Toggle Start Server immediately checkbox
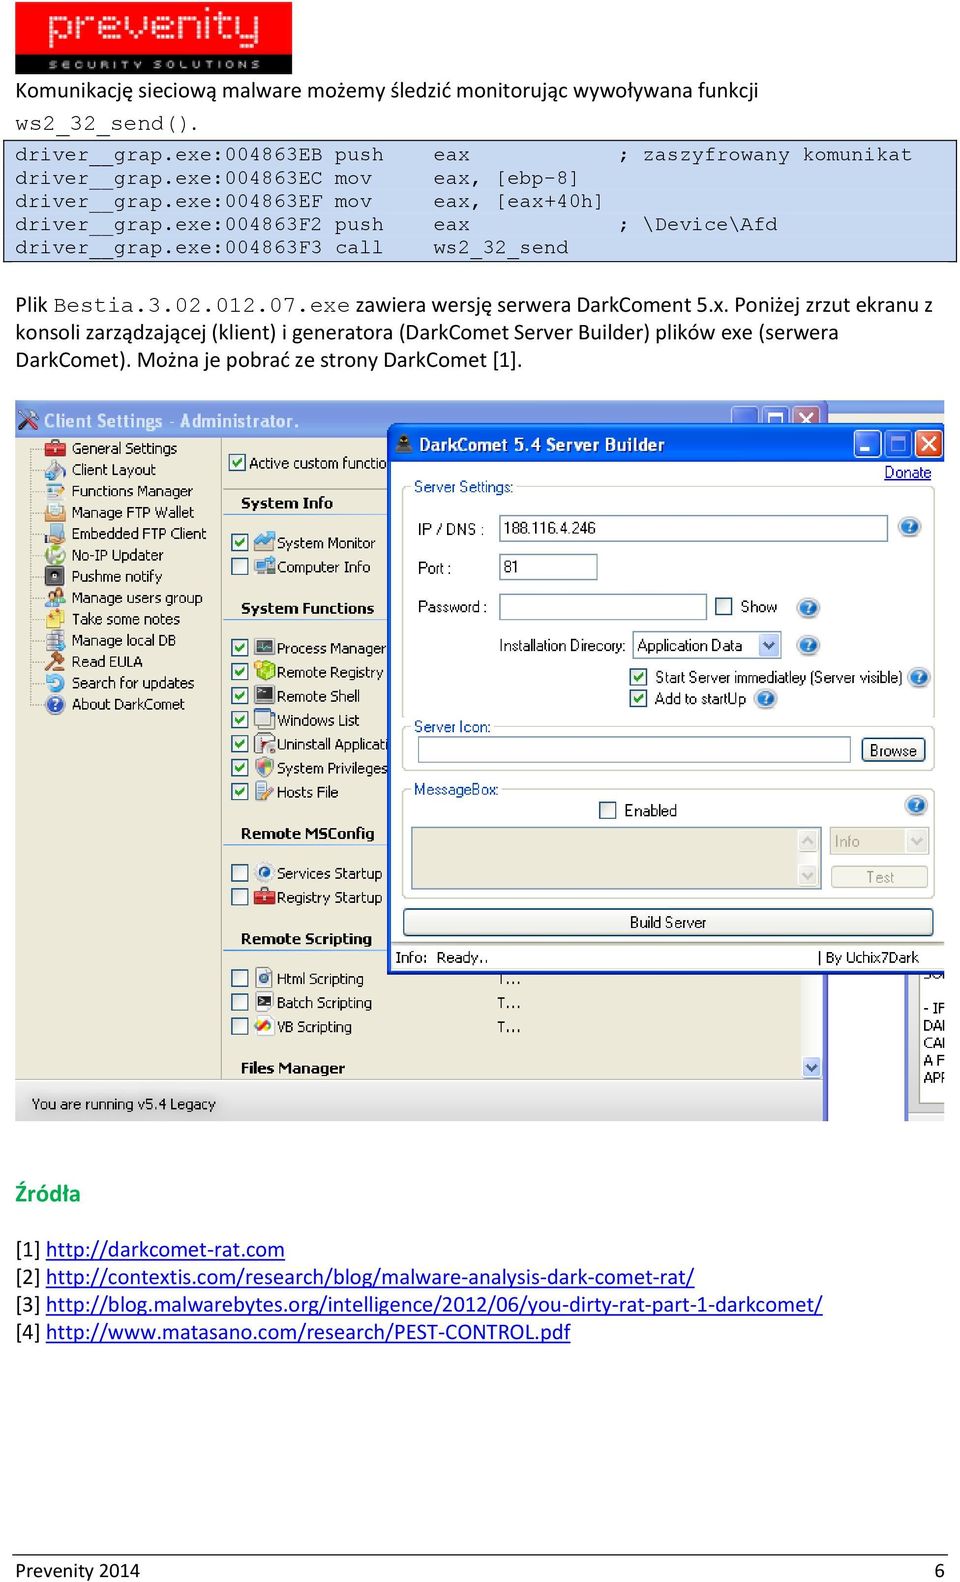 (x=638, y=677)
